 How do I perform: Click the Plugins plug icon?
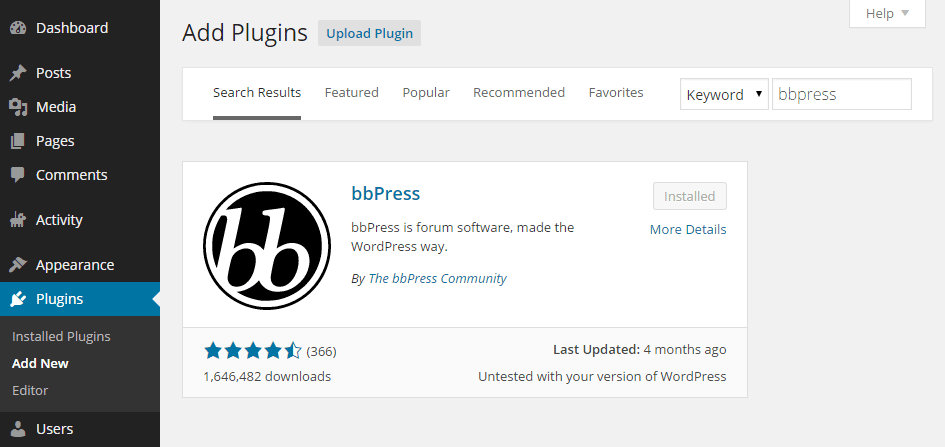pos(18,299)
